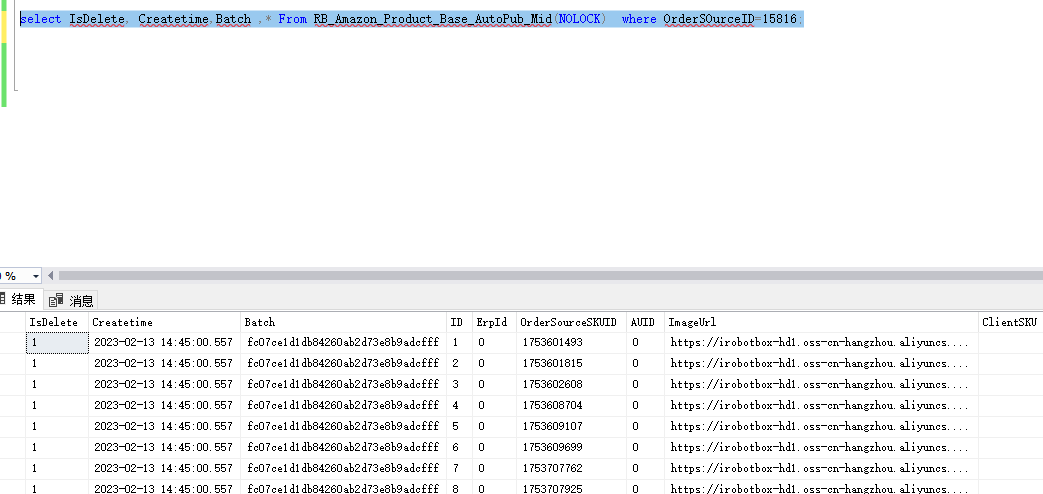Select the Batch cell in row ID 3
Screen dimensions: 1043x494
click(x=344, y=385)
